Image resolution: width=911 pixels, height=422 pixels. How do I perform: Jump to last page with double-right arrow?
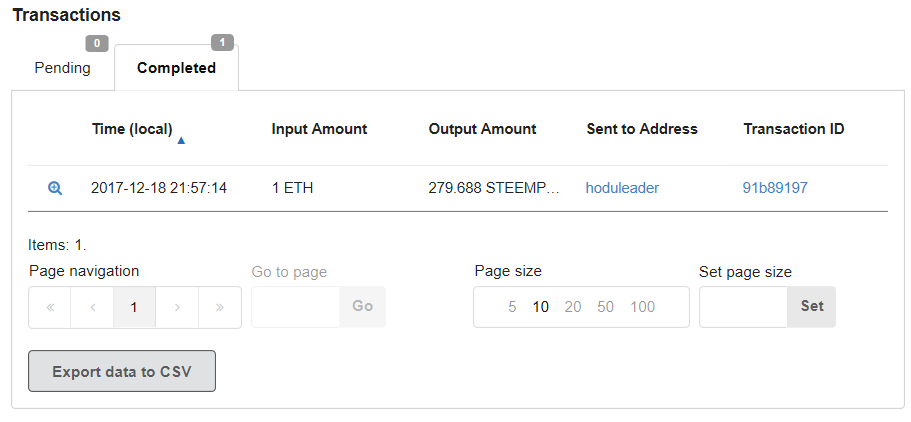[219, 307]
